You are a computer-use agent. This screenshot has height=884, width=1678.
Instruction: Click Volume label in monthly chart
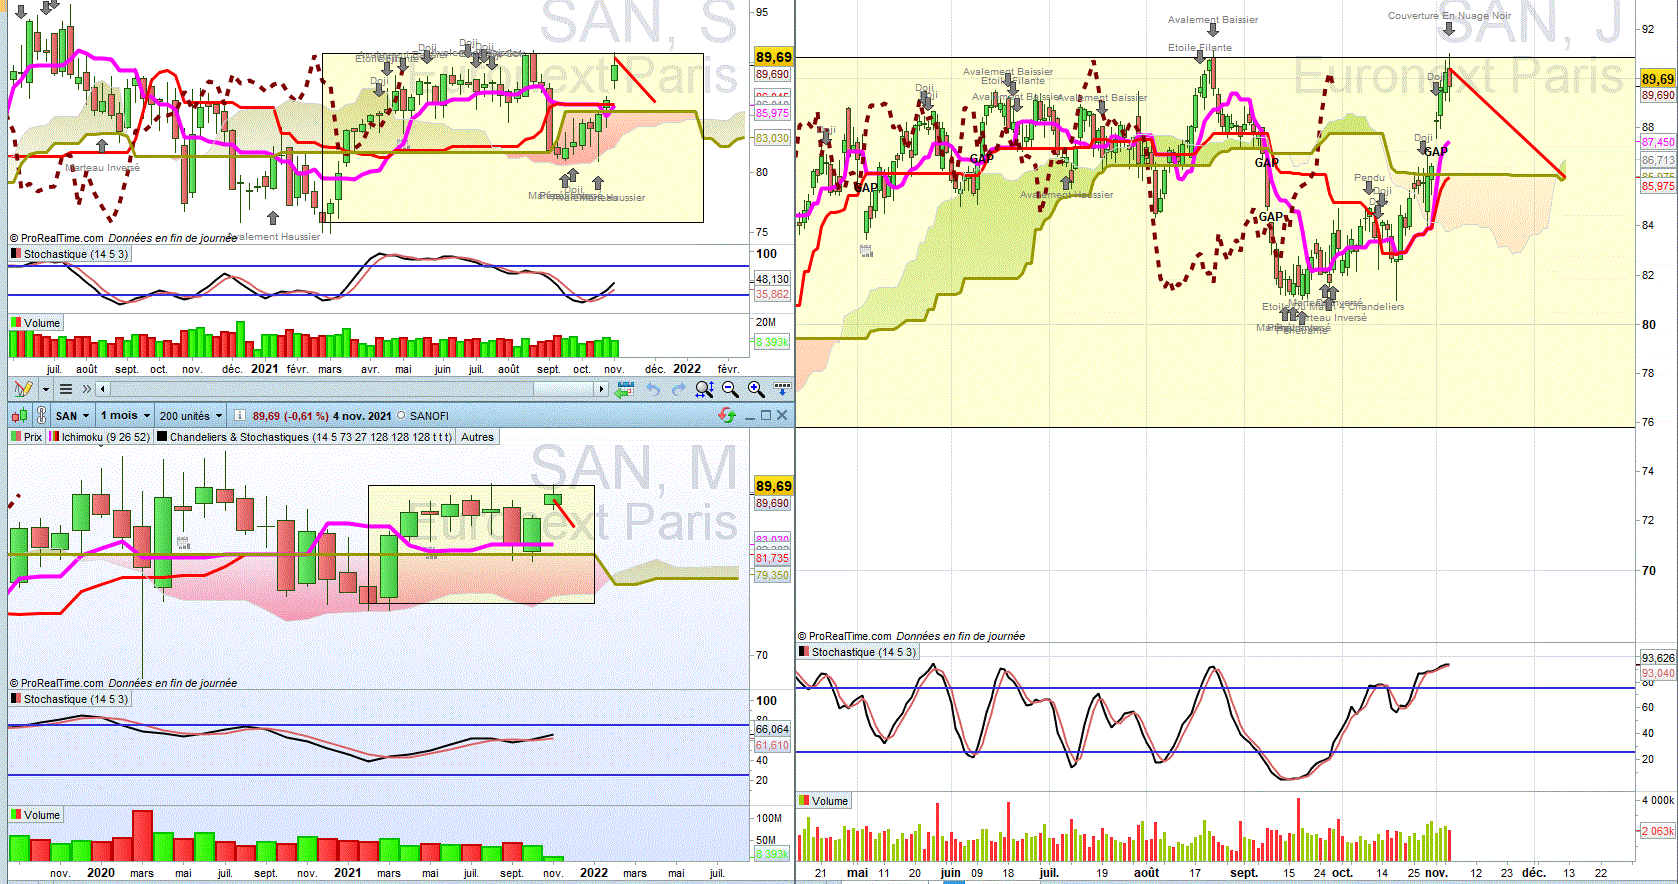click(36, 815)
